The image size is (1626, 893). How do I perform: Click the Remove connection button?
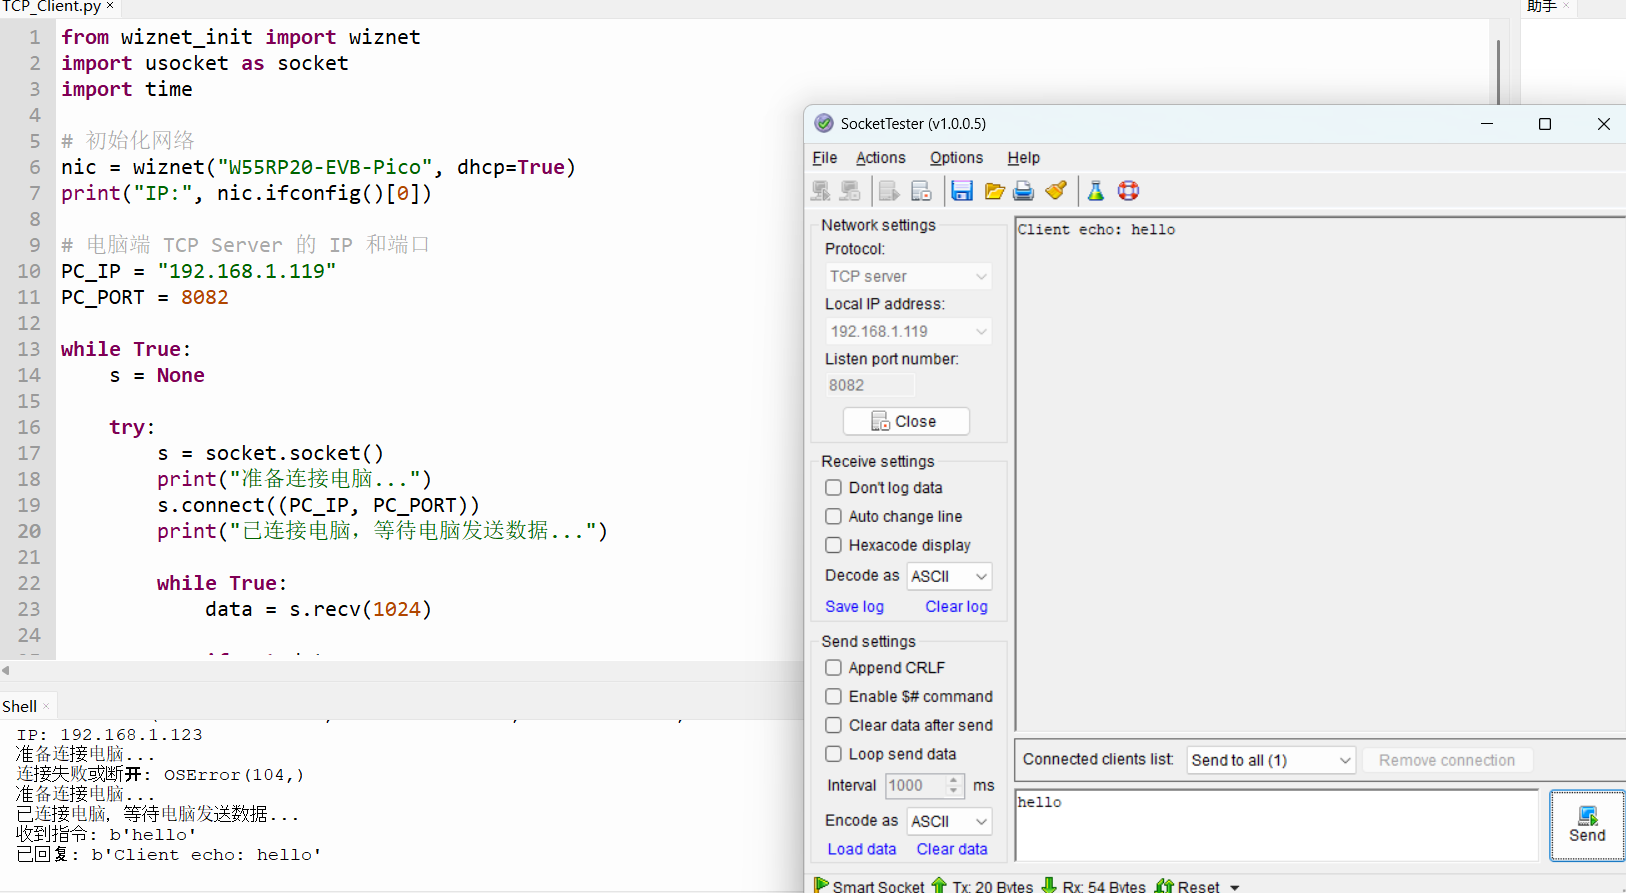click(1447, 760)
